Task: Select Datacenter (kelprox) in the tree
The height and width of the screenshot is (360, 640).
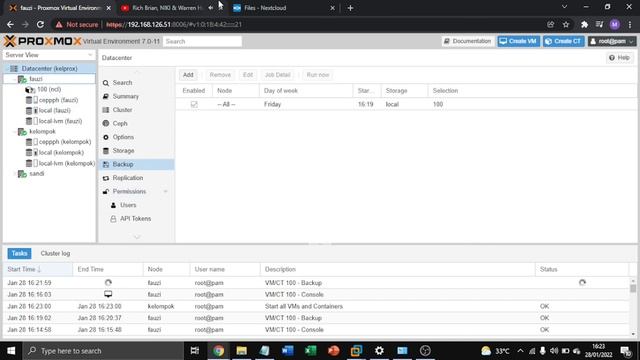Action: point(49,69)
